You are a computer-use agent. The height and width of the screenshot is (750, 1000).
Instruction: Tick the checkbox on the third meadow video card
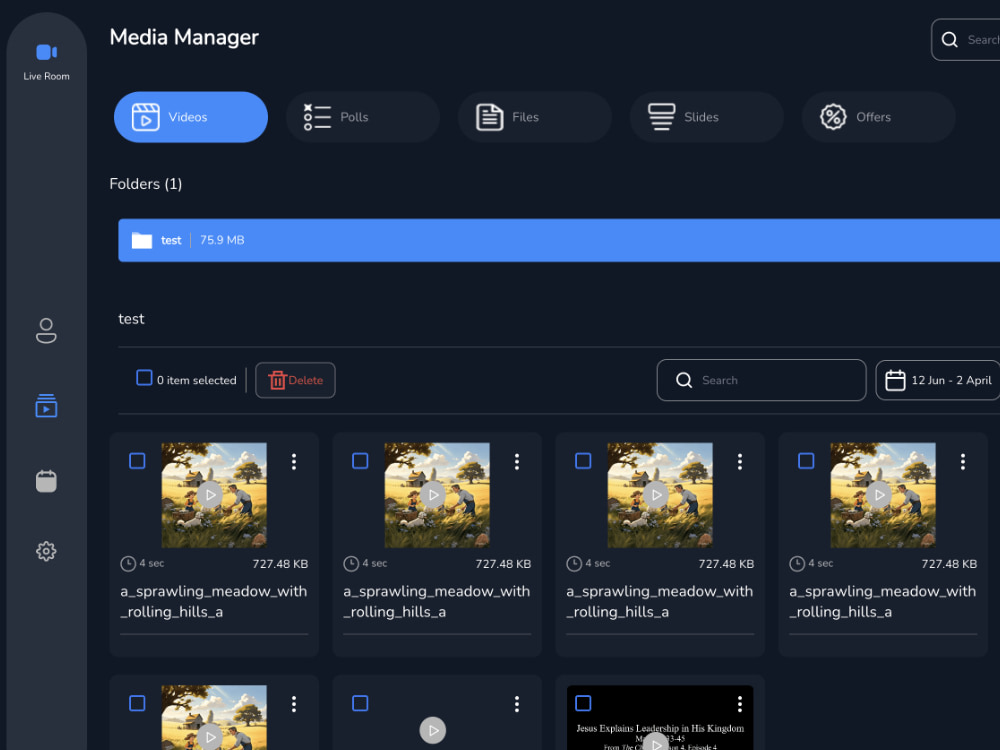[x=583, y=460]
